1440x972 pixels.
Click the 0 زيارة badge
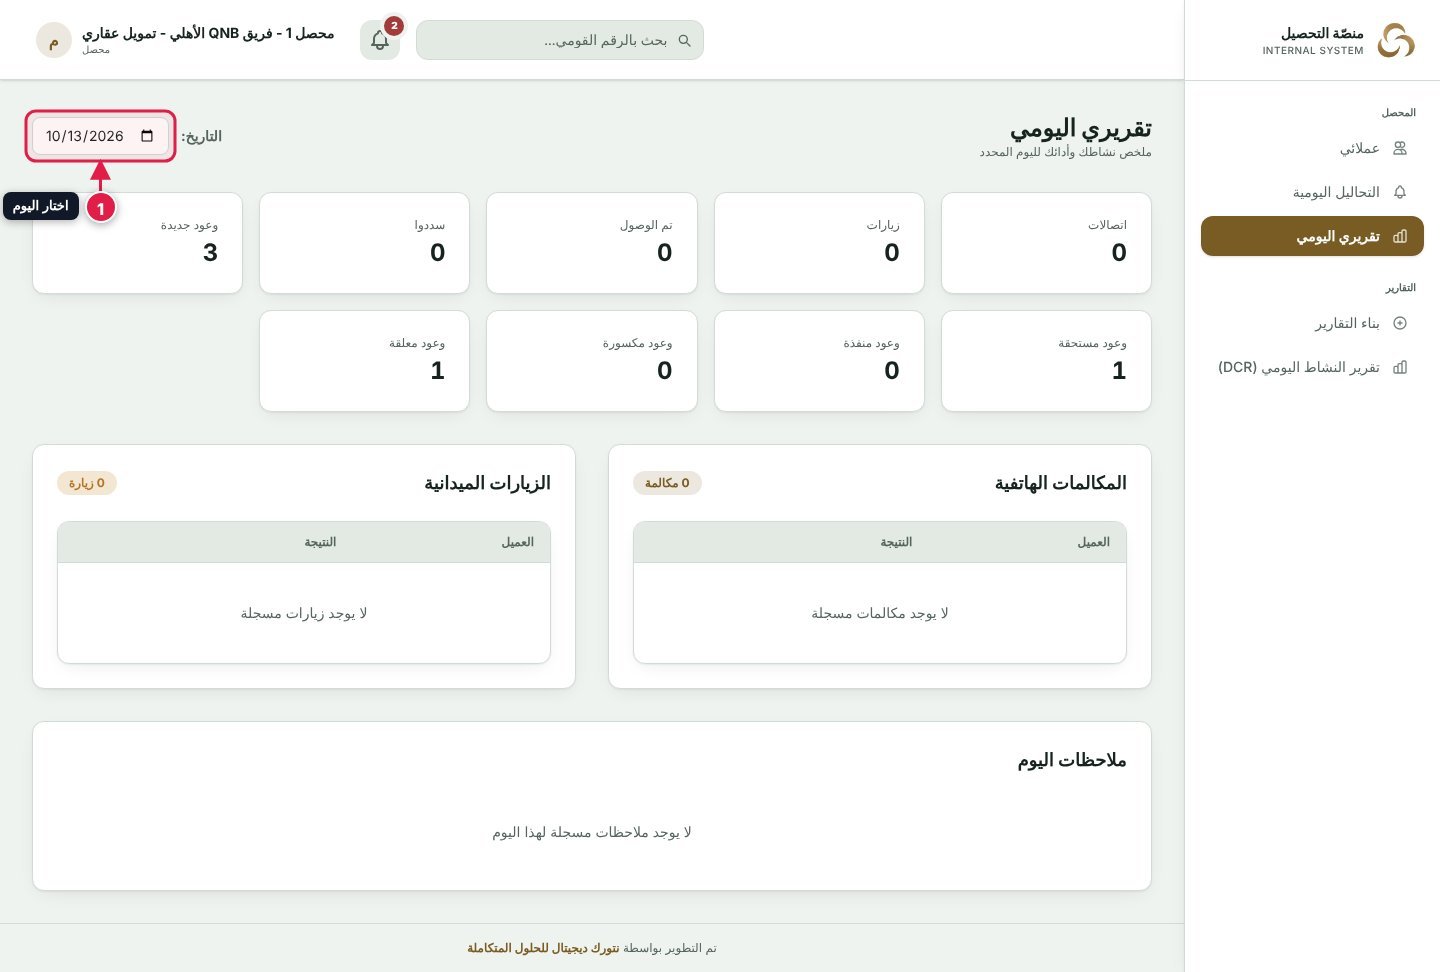(87, 483)
